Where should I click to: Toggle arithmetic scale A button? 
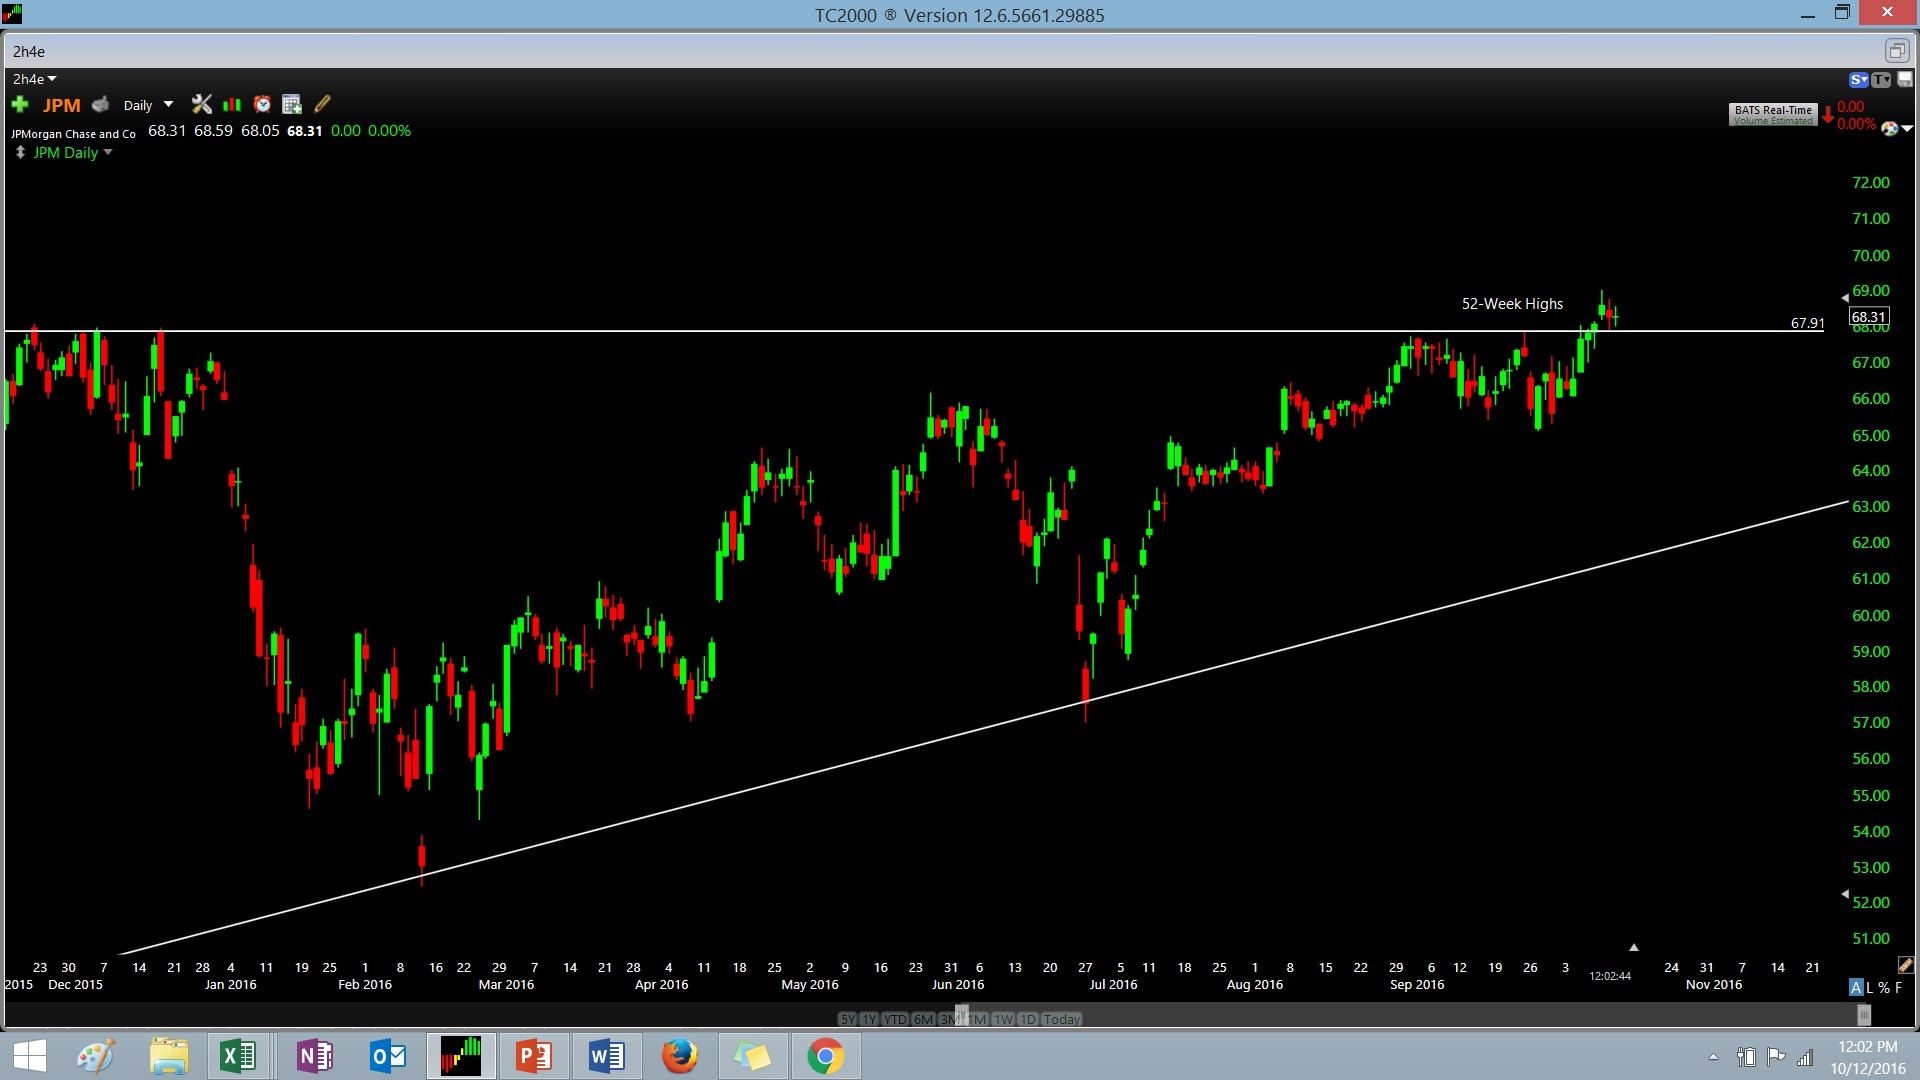1856,987
